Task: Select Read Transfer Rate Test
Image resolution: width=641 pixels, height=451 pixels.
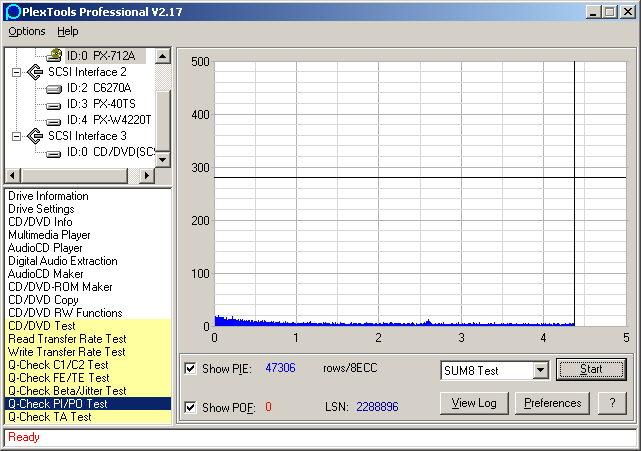Action: (88, 339)
